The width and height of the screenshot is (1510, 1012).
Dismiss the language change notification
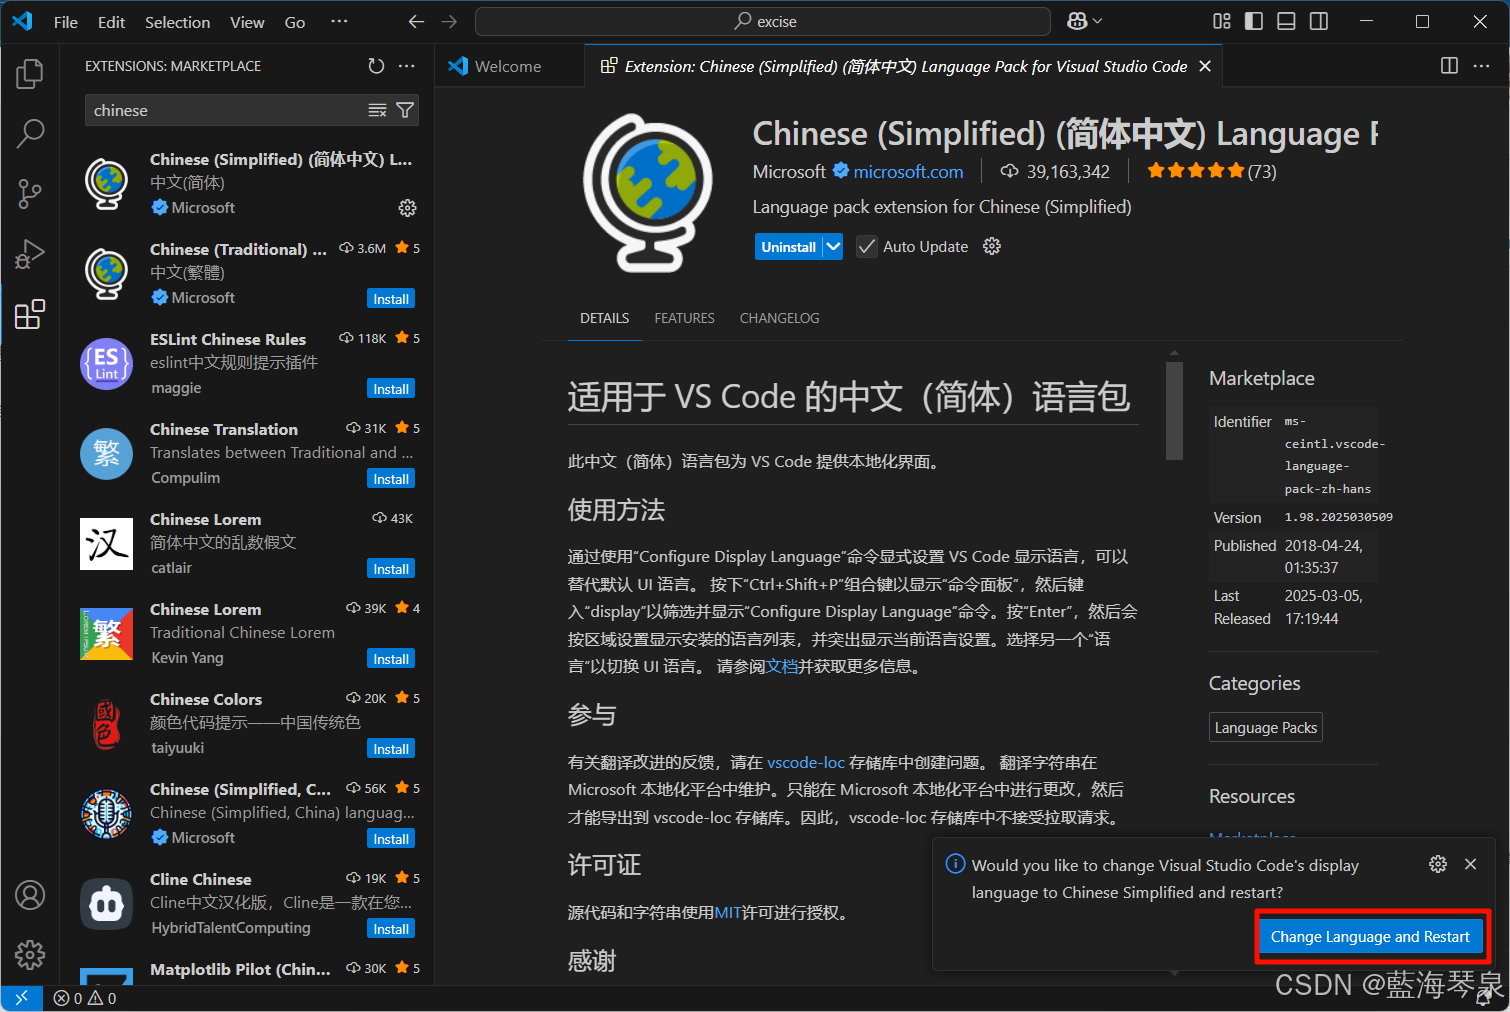(1470, 864)
